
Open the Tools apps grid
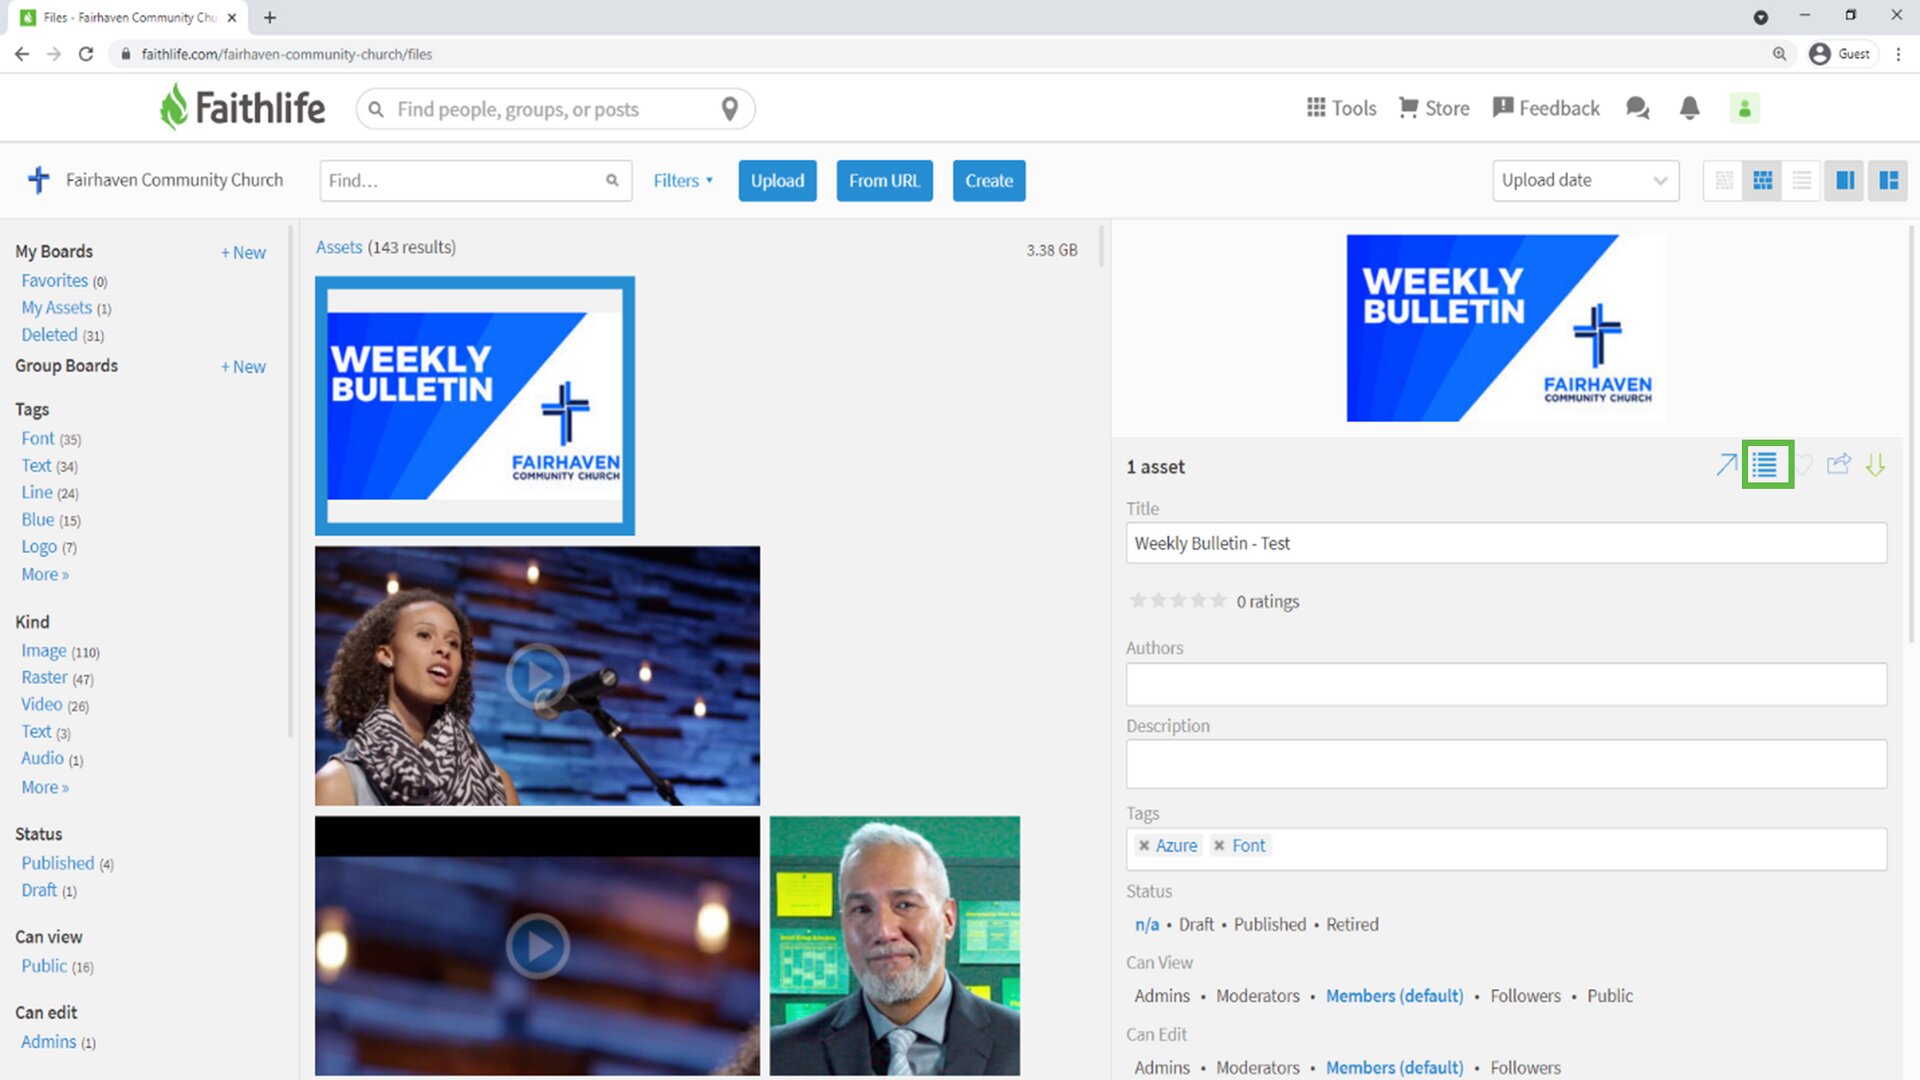pyautogui.click(x=1341, y=108)
